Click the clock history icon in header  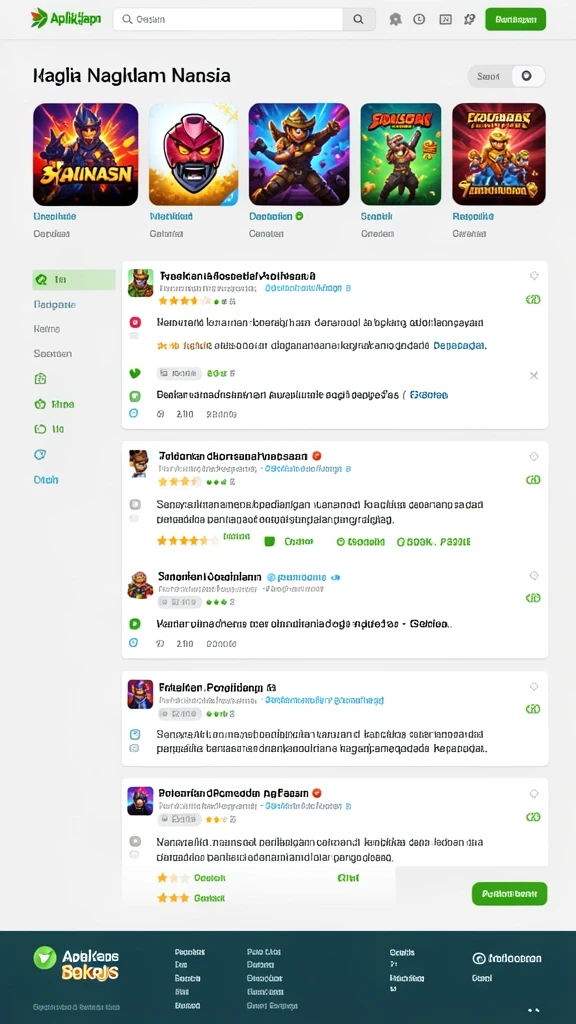click(x=419, y=20)
